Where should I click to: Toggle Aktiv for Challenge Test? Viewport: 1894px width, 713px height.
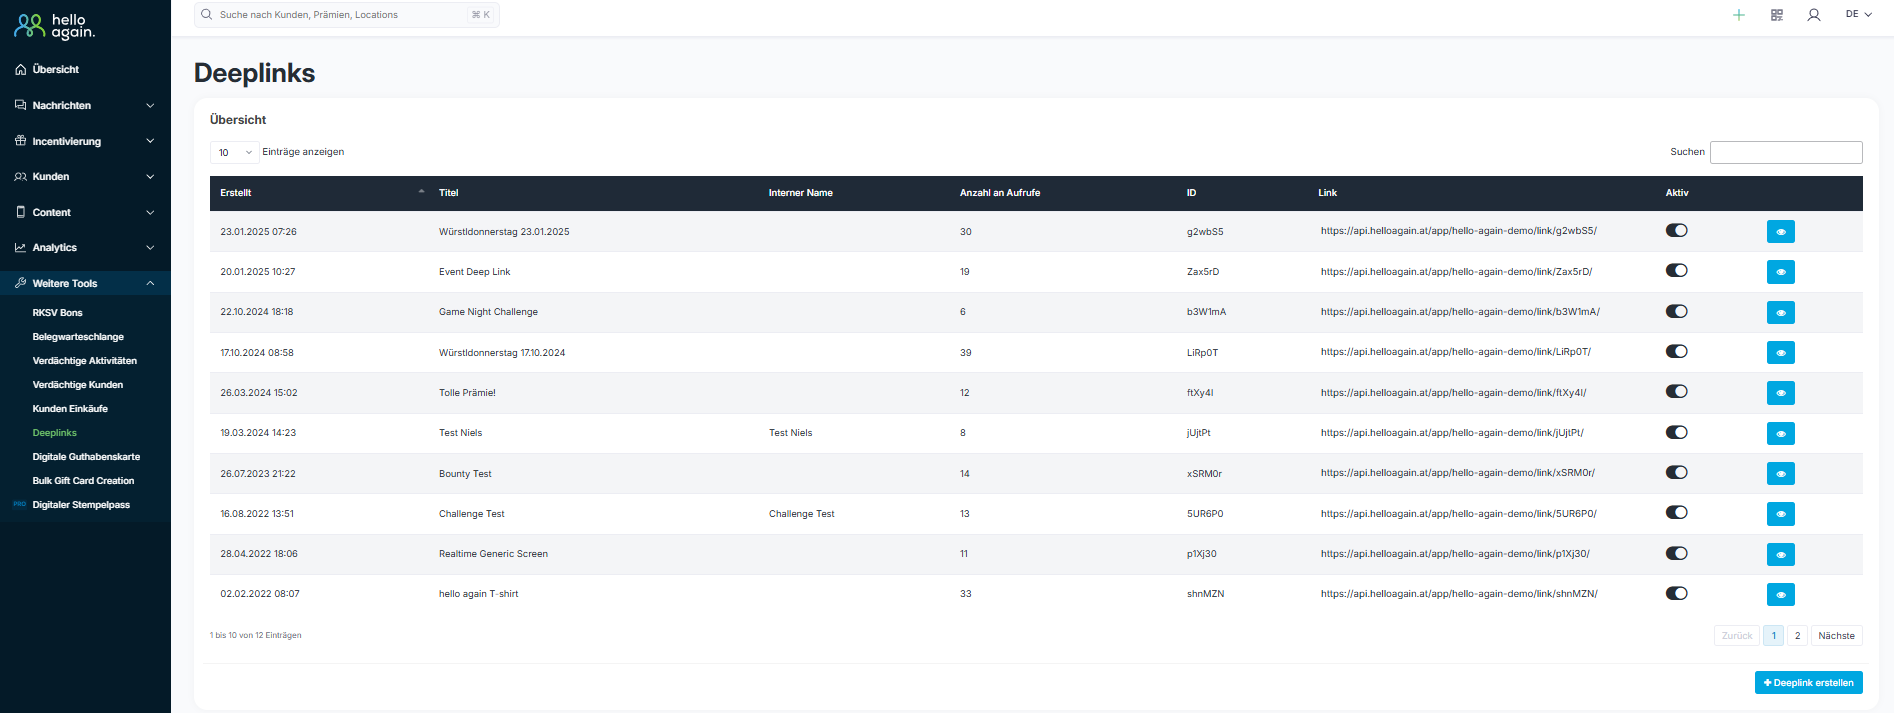coord(1677,512)
